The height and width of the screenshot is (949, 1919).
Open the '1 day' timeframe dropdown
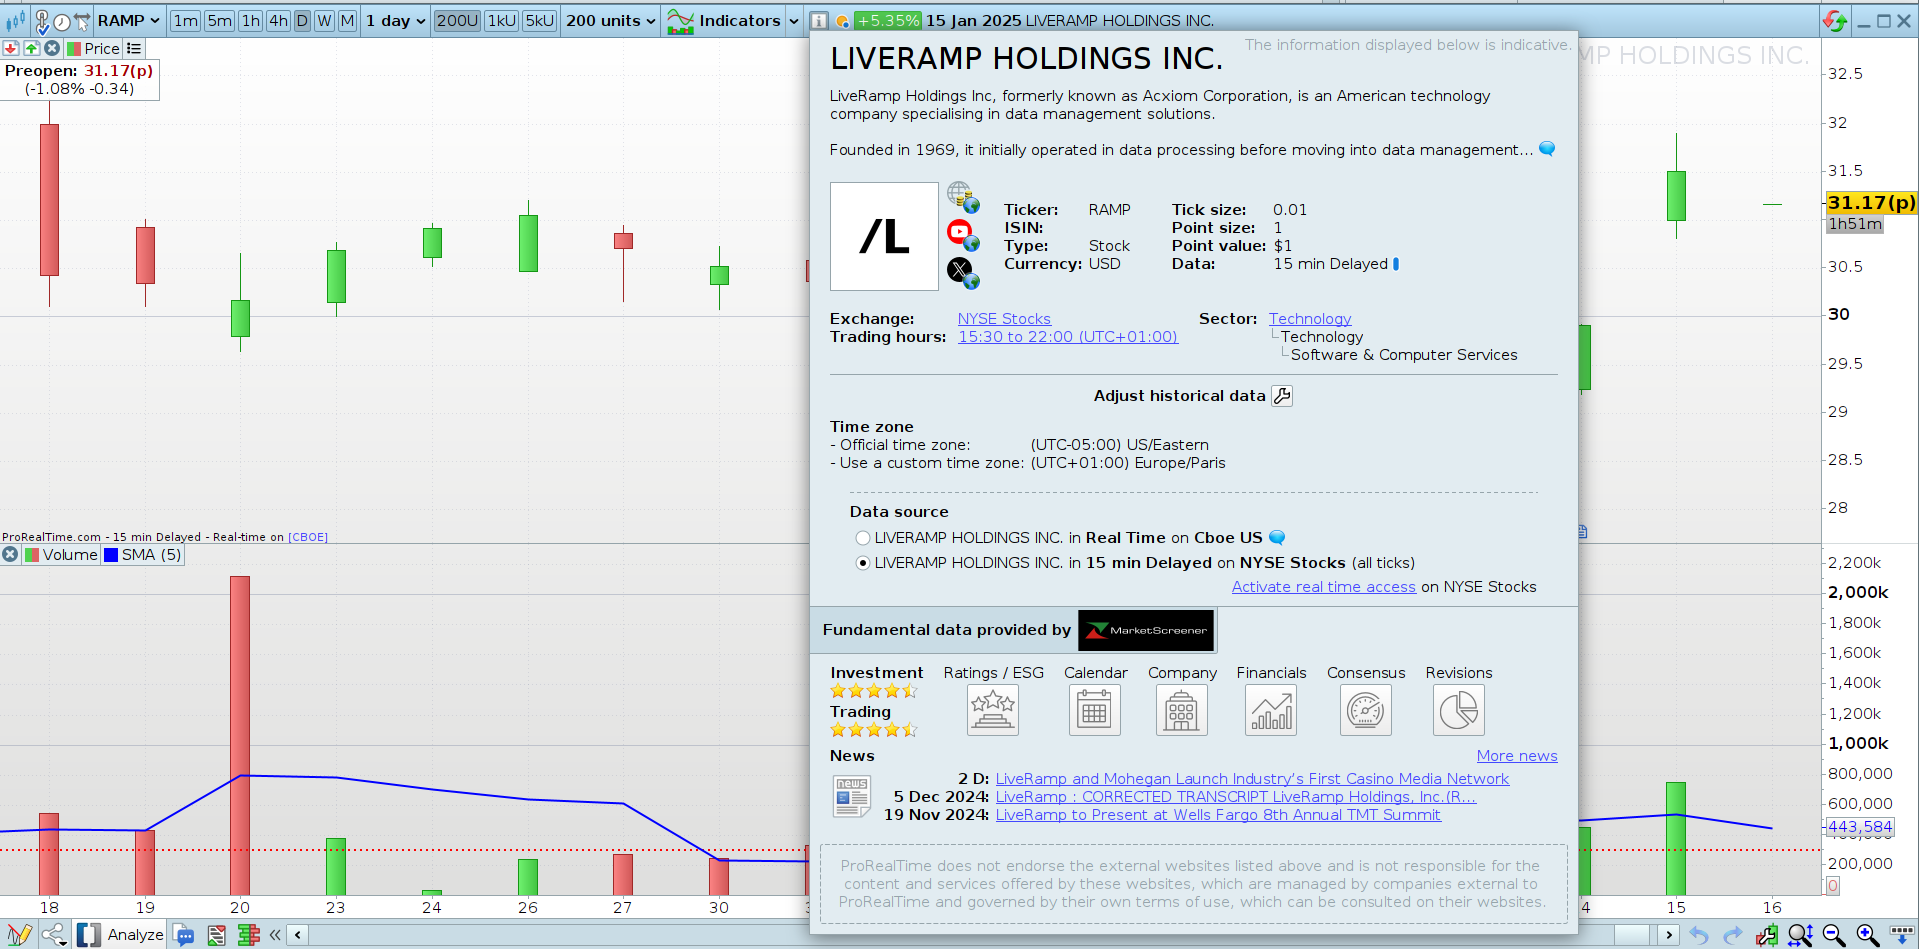click(395, 21)
